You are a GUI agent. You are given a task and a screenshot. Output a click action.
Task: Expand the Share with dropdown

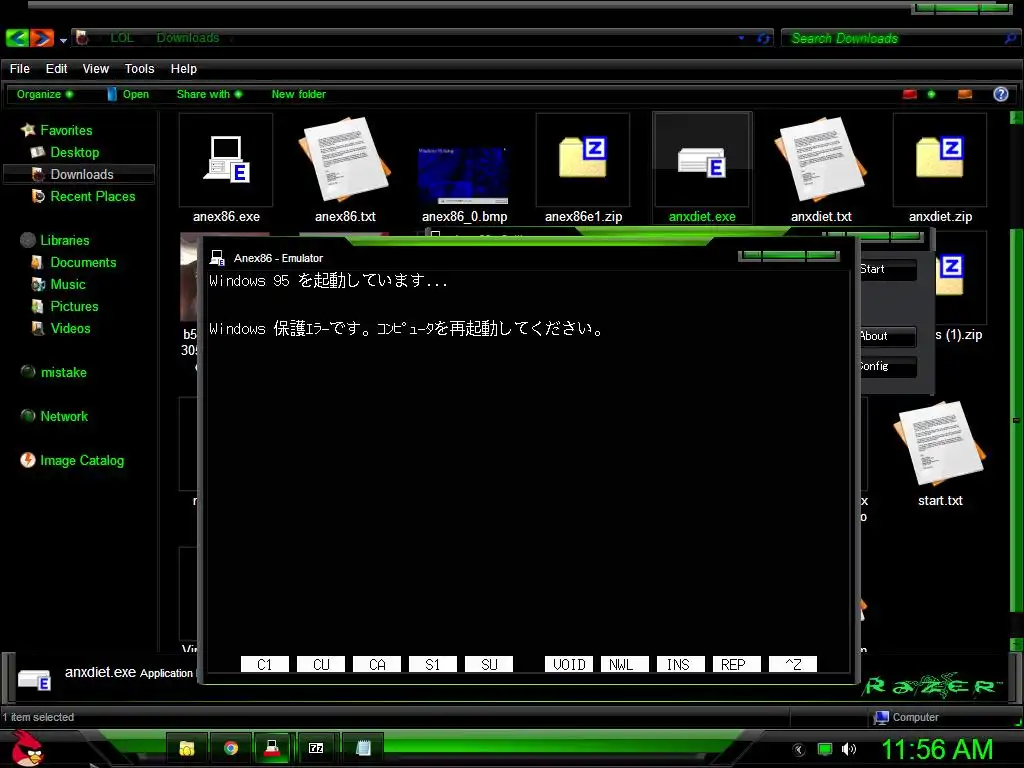(x=209, y=94)
